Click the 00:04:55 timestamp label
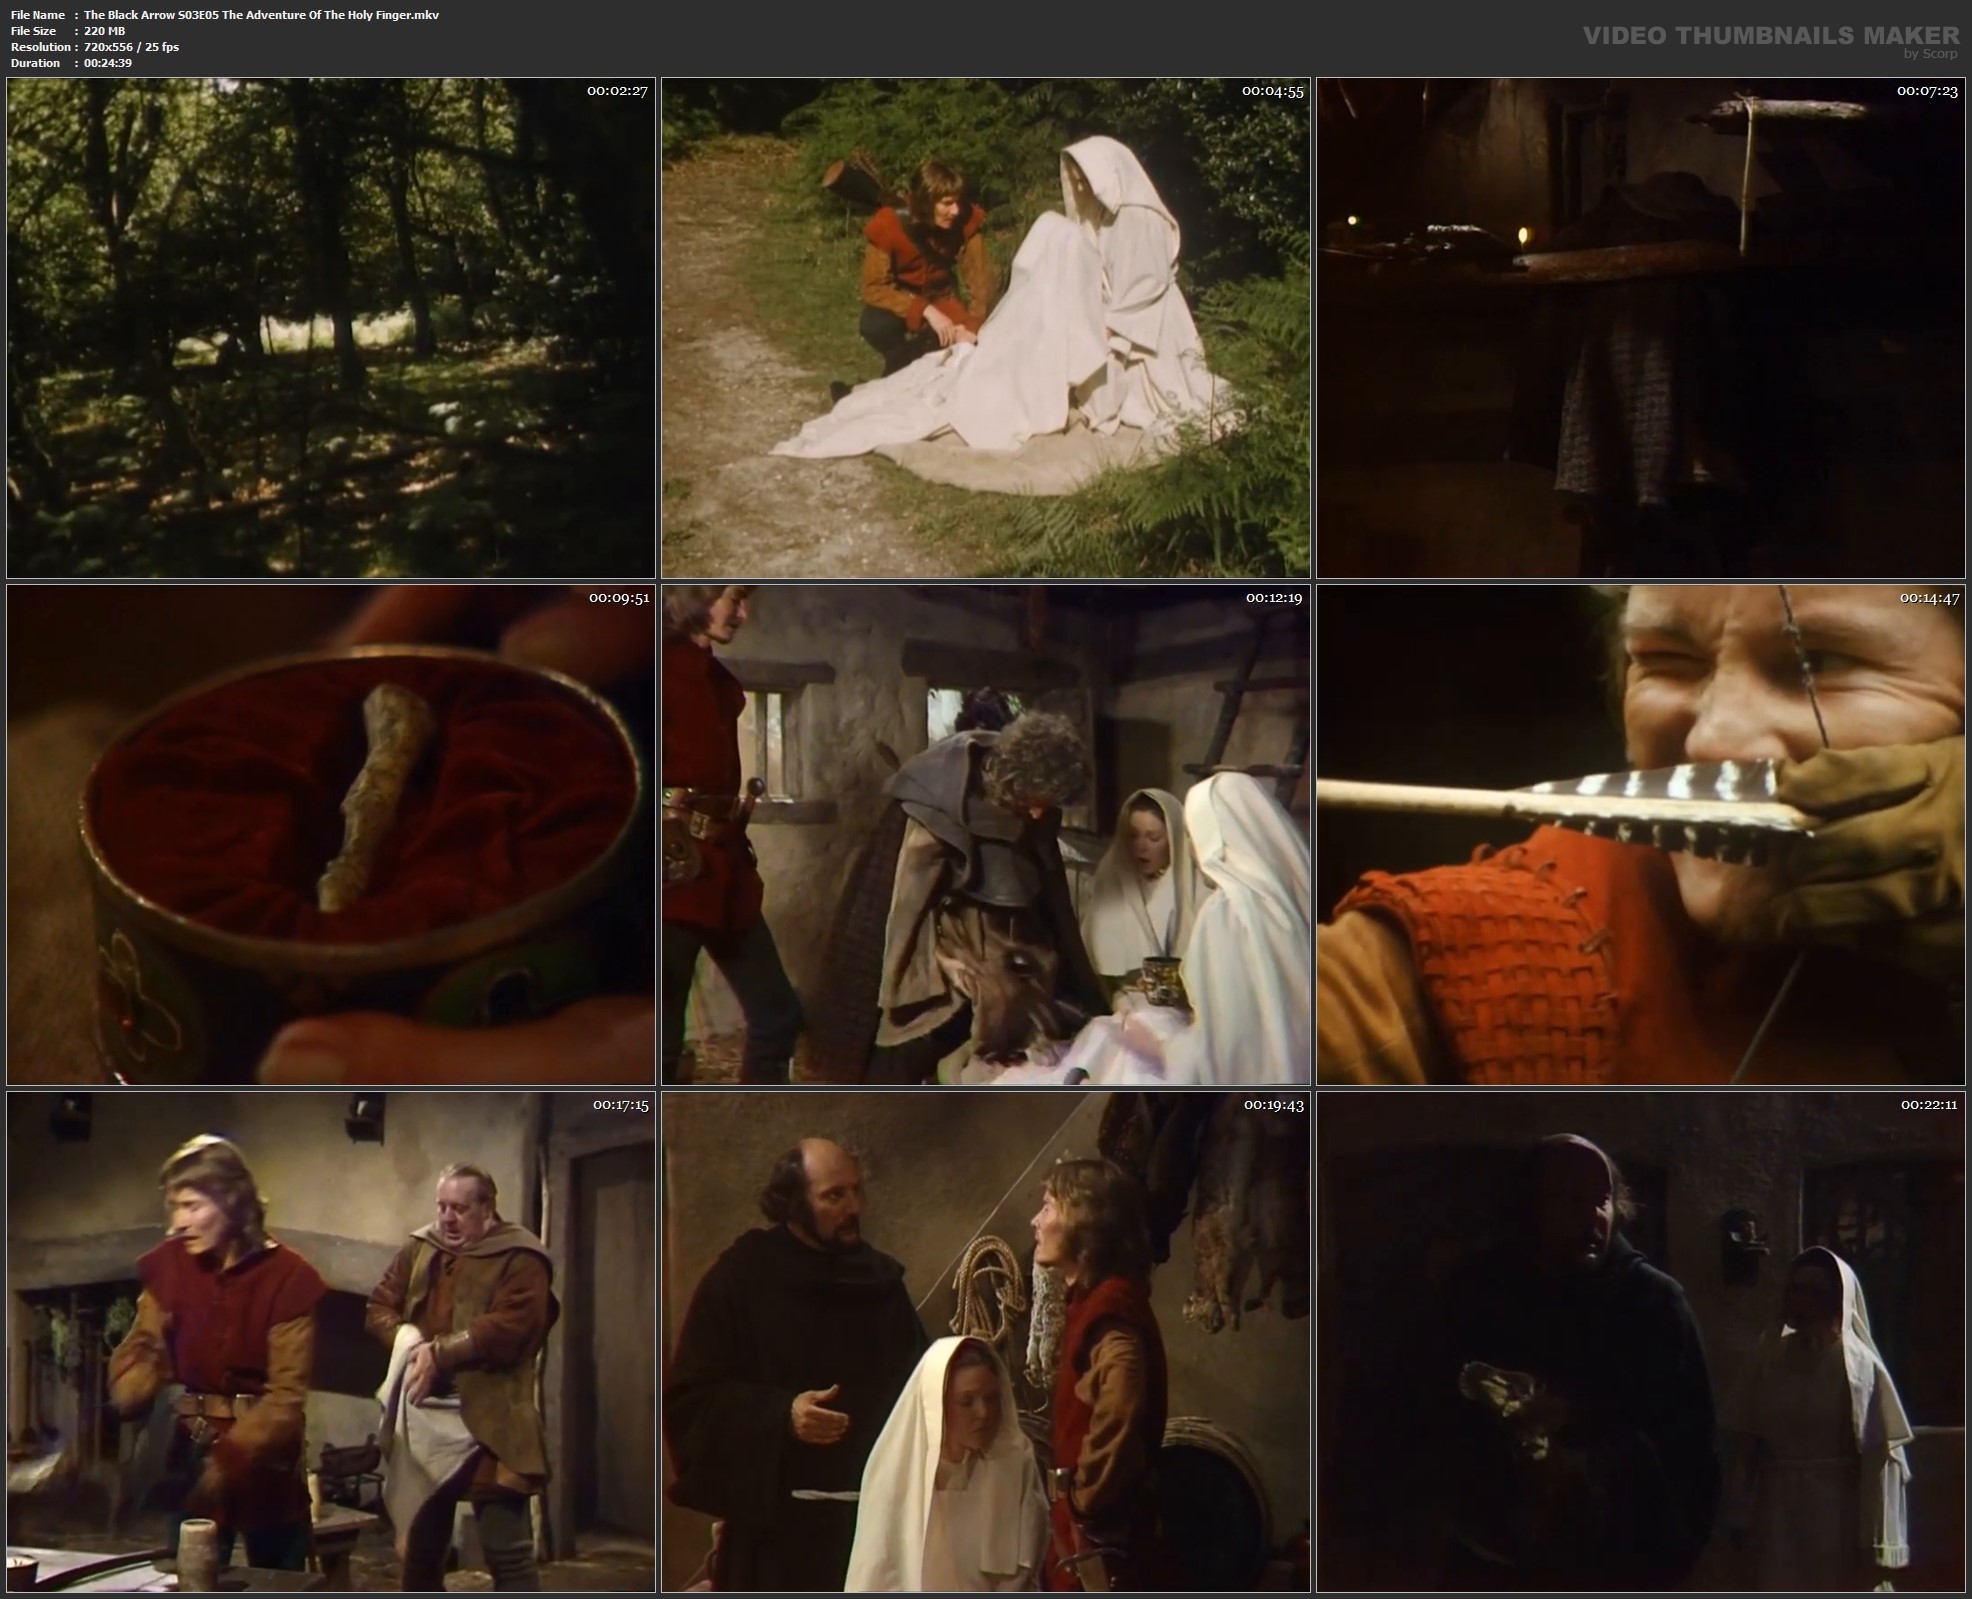Image resolution: width=1972 pixels, height=1599 pixels. (1272, 91)
